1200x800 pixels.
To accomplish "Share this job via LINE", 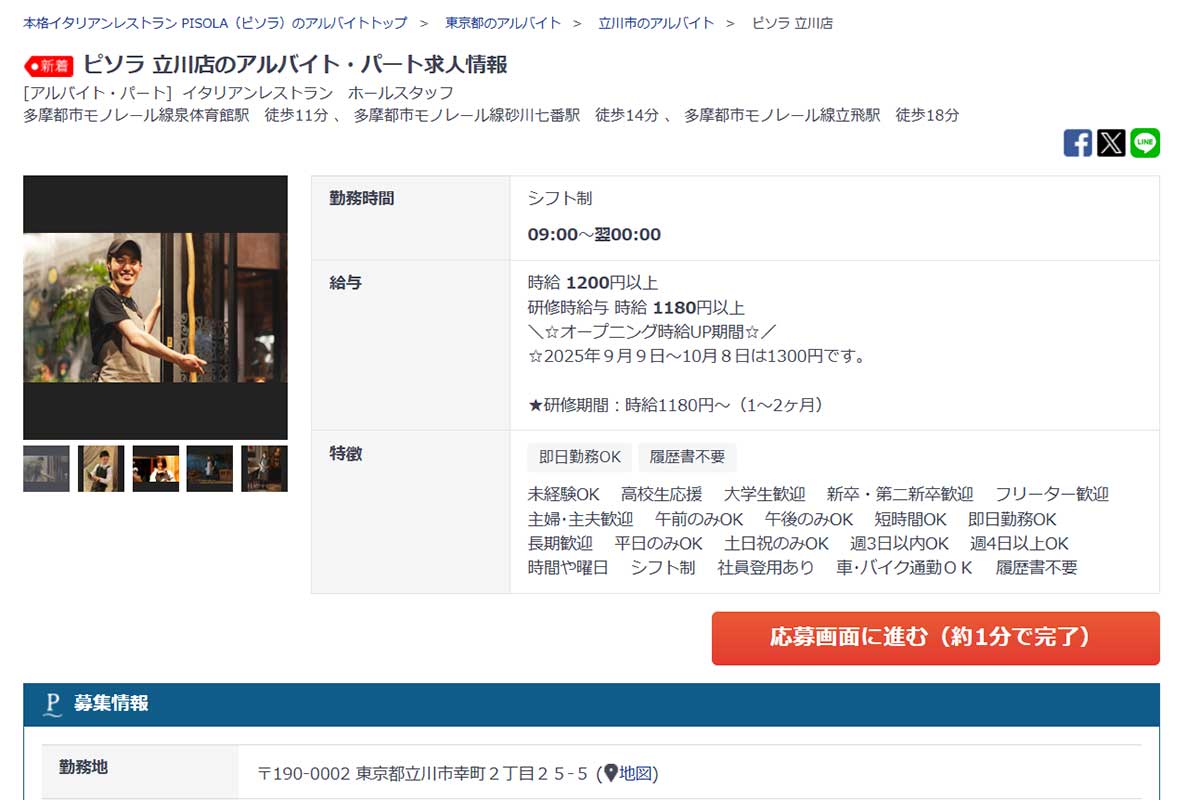I will click(x=1145, y=143).
